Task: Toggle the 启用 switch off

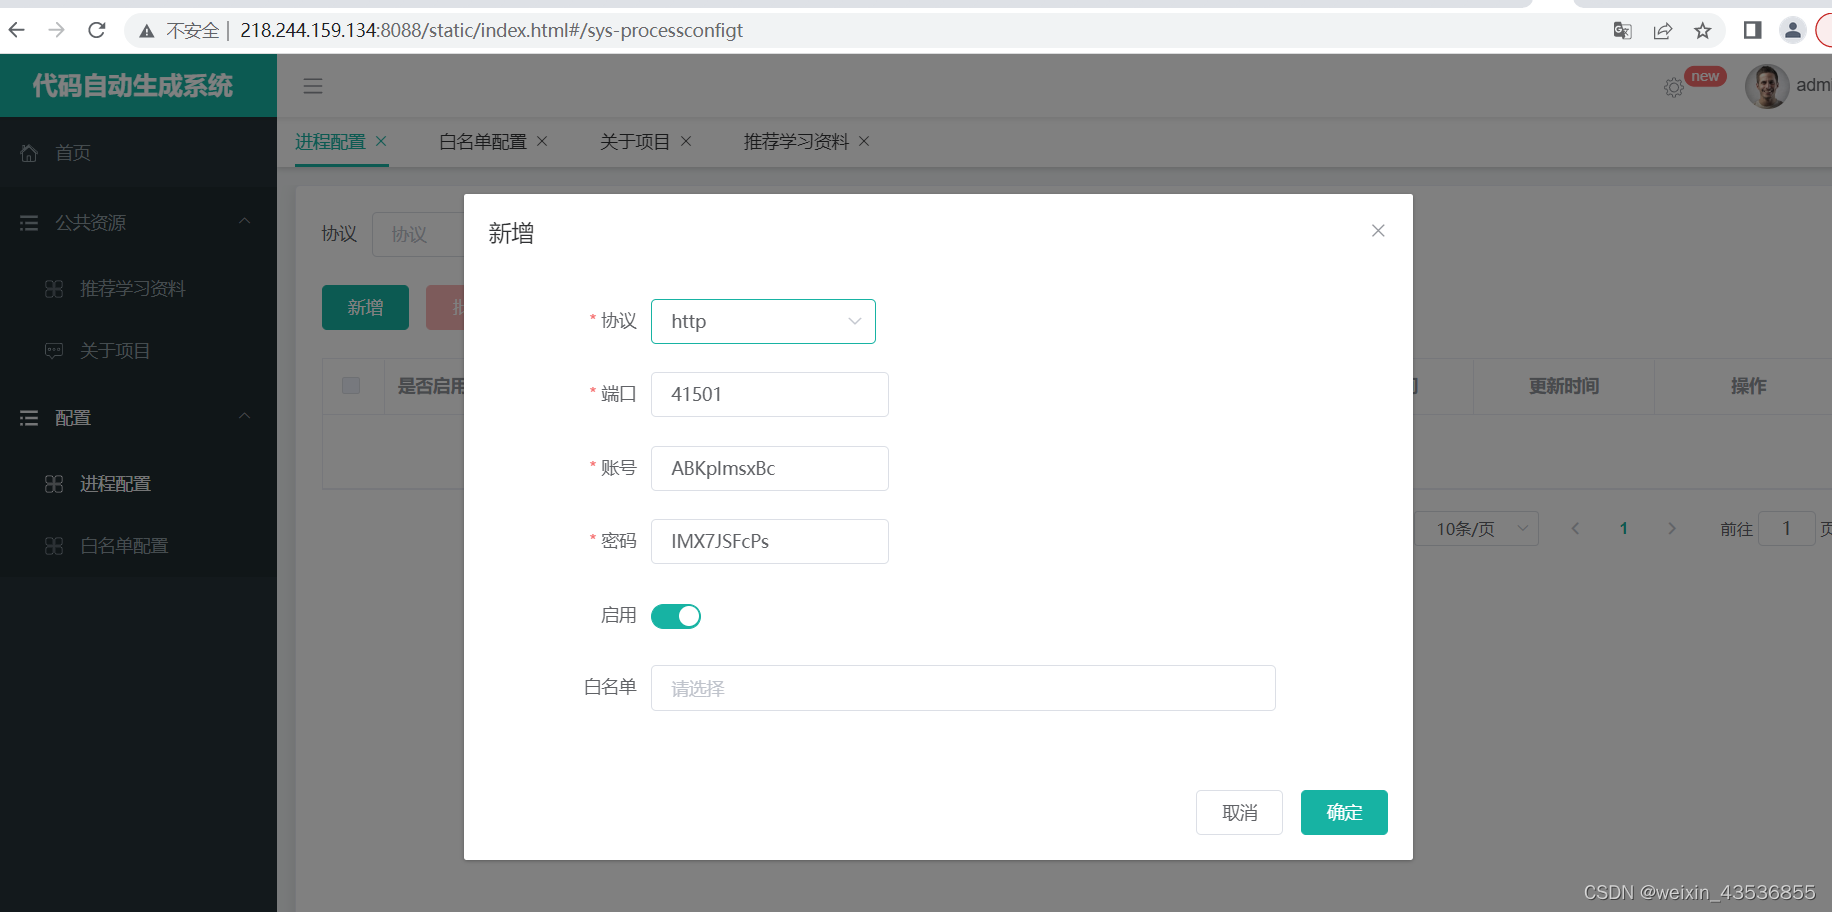Action: click(676, 616)
